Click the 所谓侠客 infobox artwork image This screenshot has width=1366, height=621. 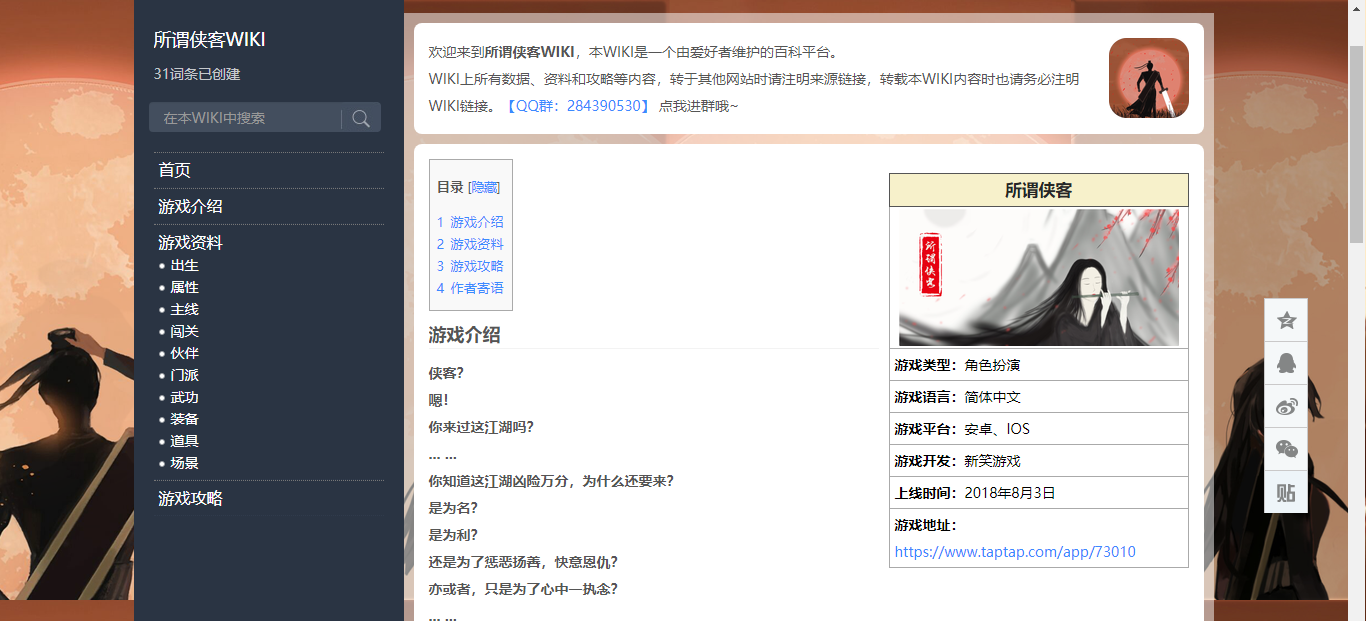tap(1038, 277)
